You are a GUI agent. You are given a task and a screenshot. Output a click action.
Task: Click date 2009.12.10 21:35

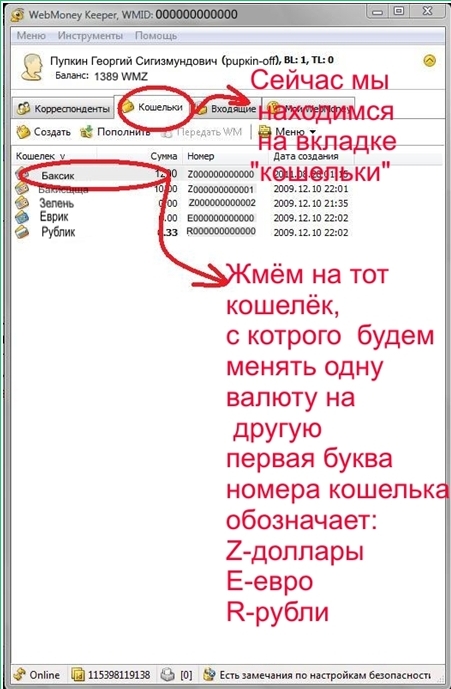(311, 203)
